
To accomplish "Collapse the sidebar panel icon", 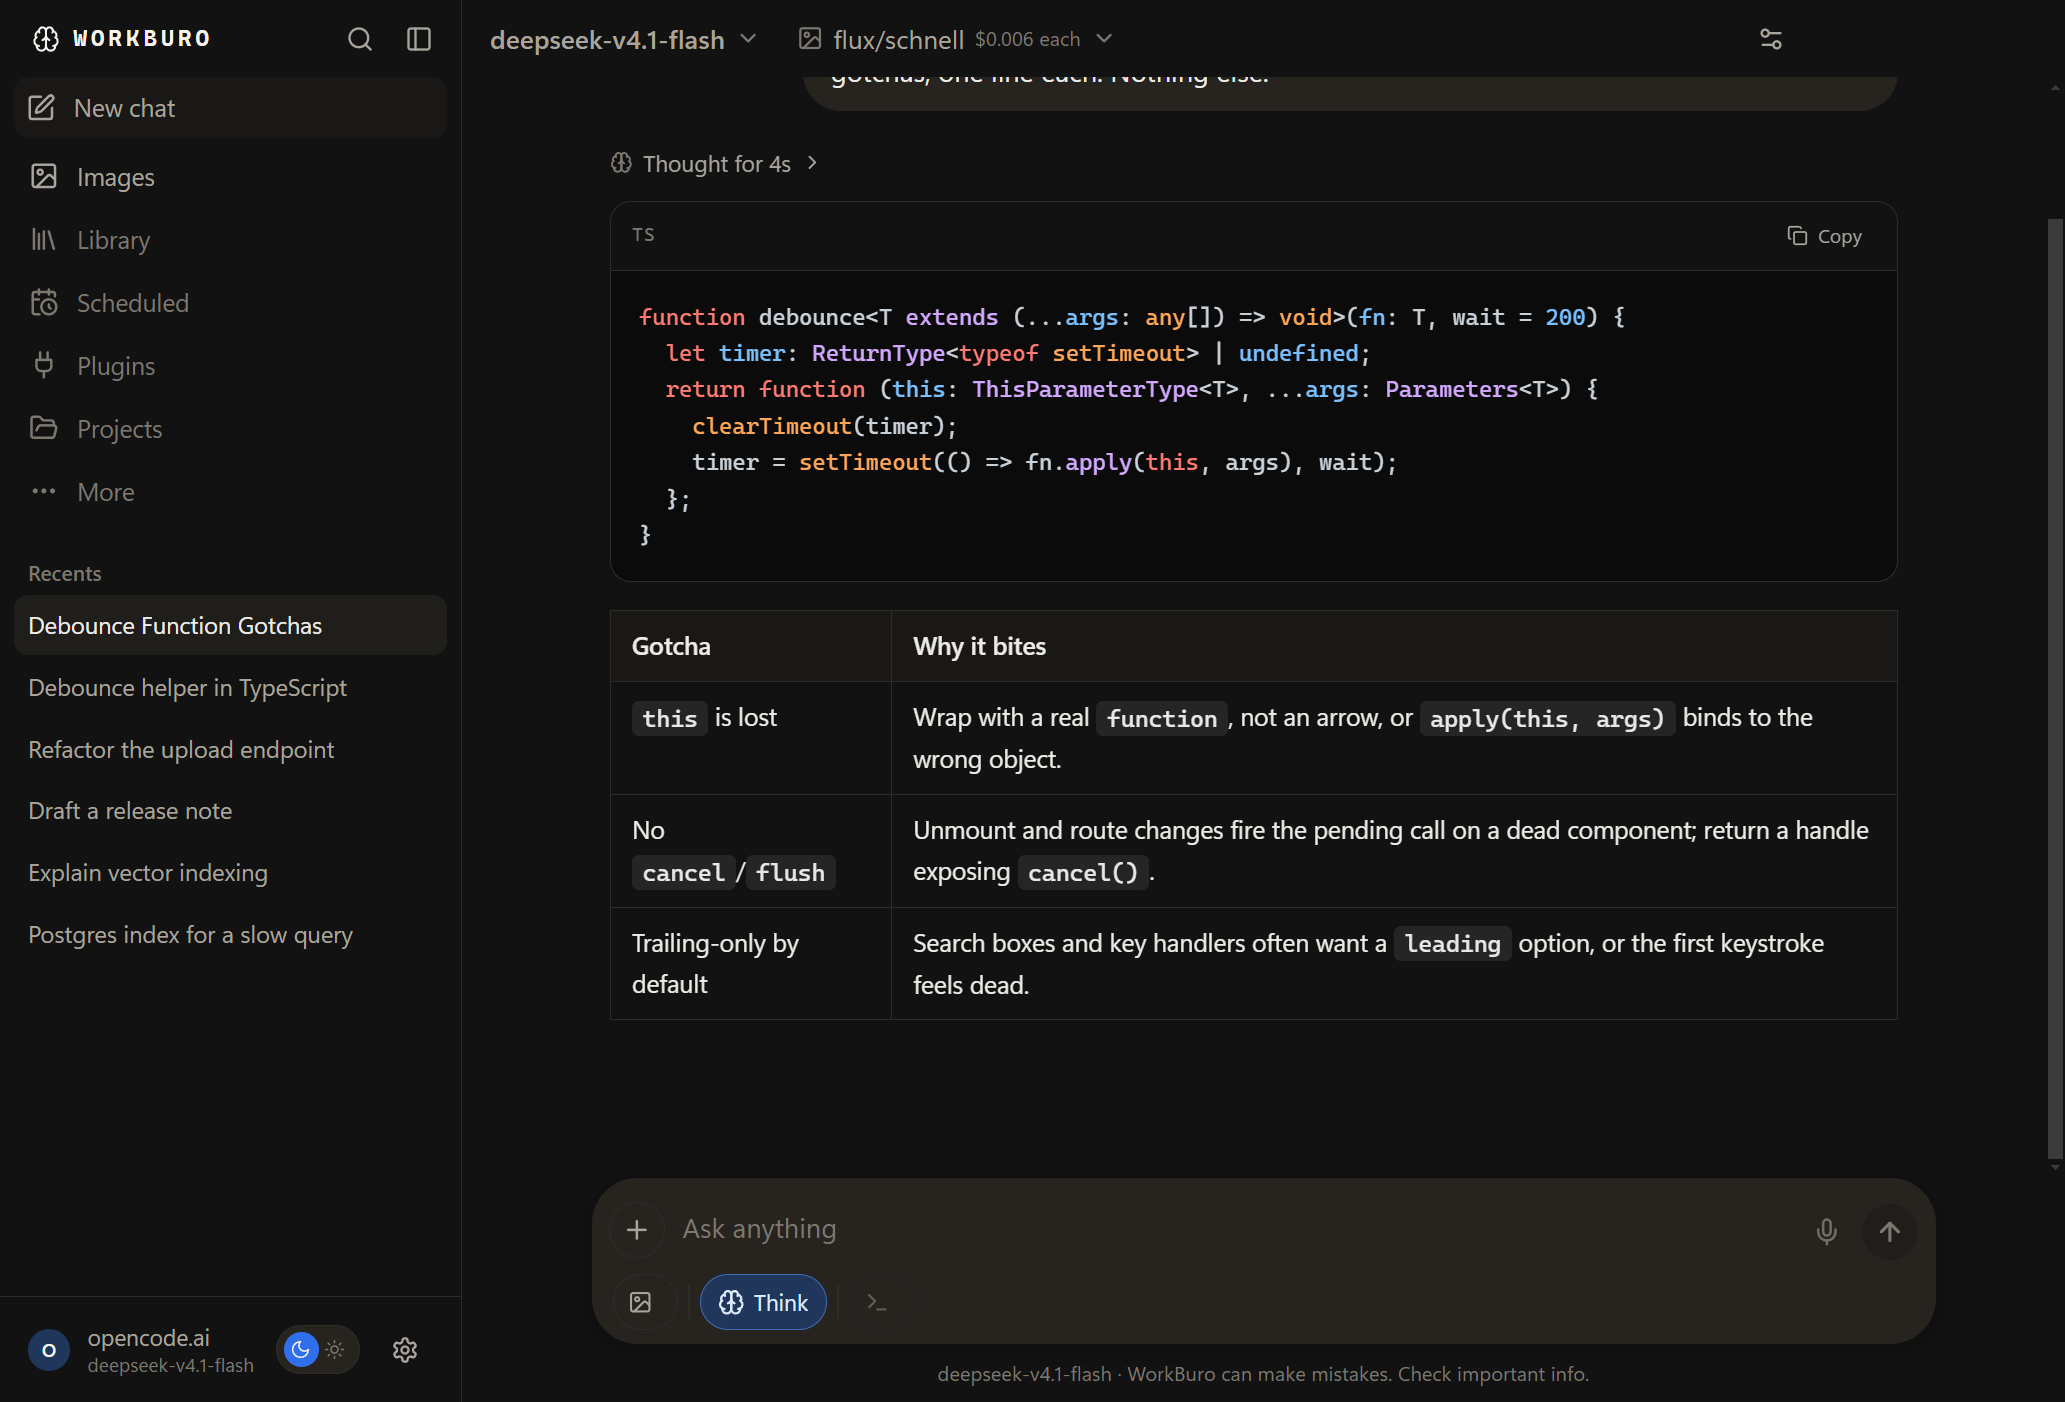I will pyautogui.click(x=419, y=39).
